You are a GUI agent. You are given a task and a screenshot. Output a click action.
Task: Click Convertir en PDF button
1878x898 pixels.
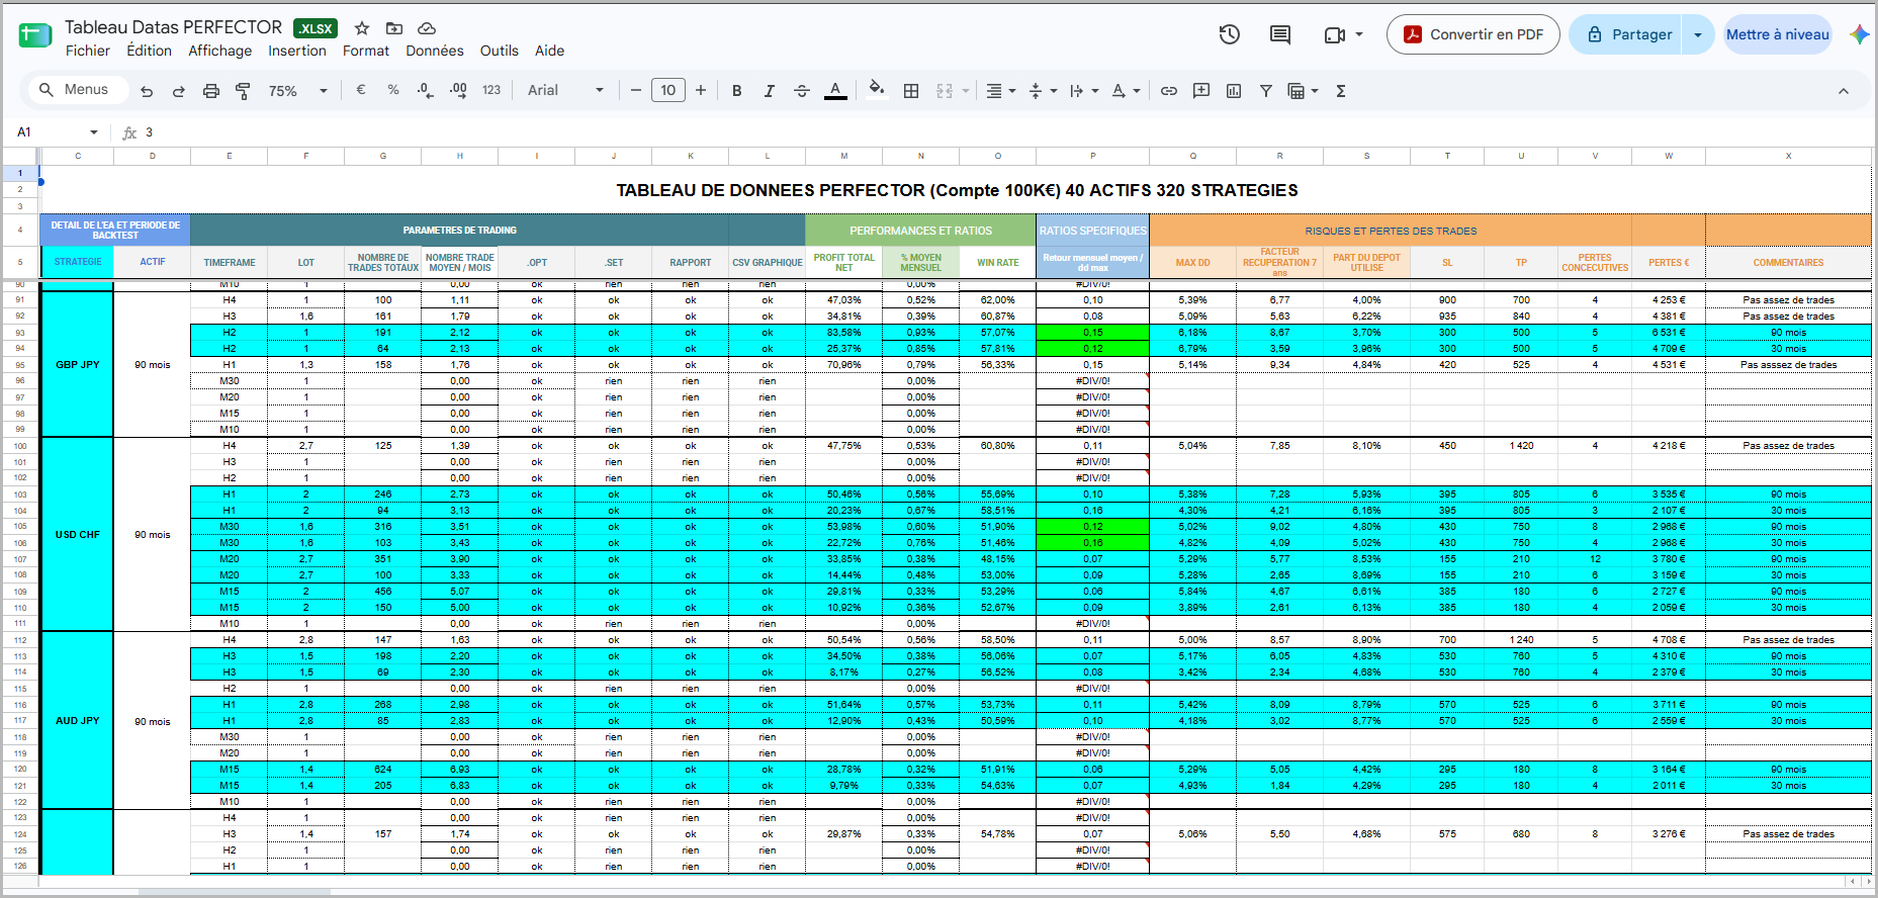point(1473,34)
